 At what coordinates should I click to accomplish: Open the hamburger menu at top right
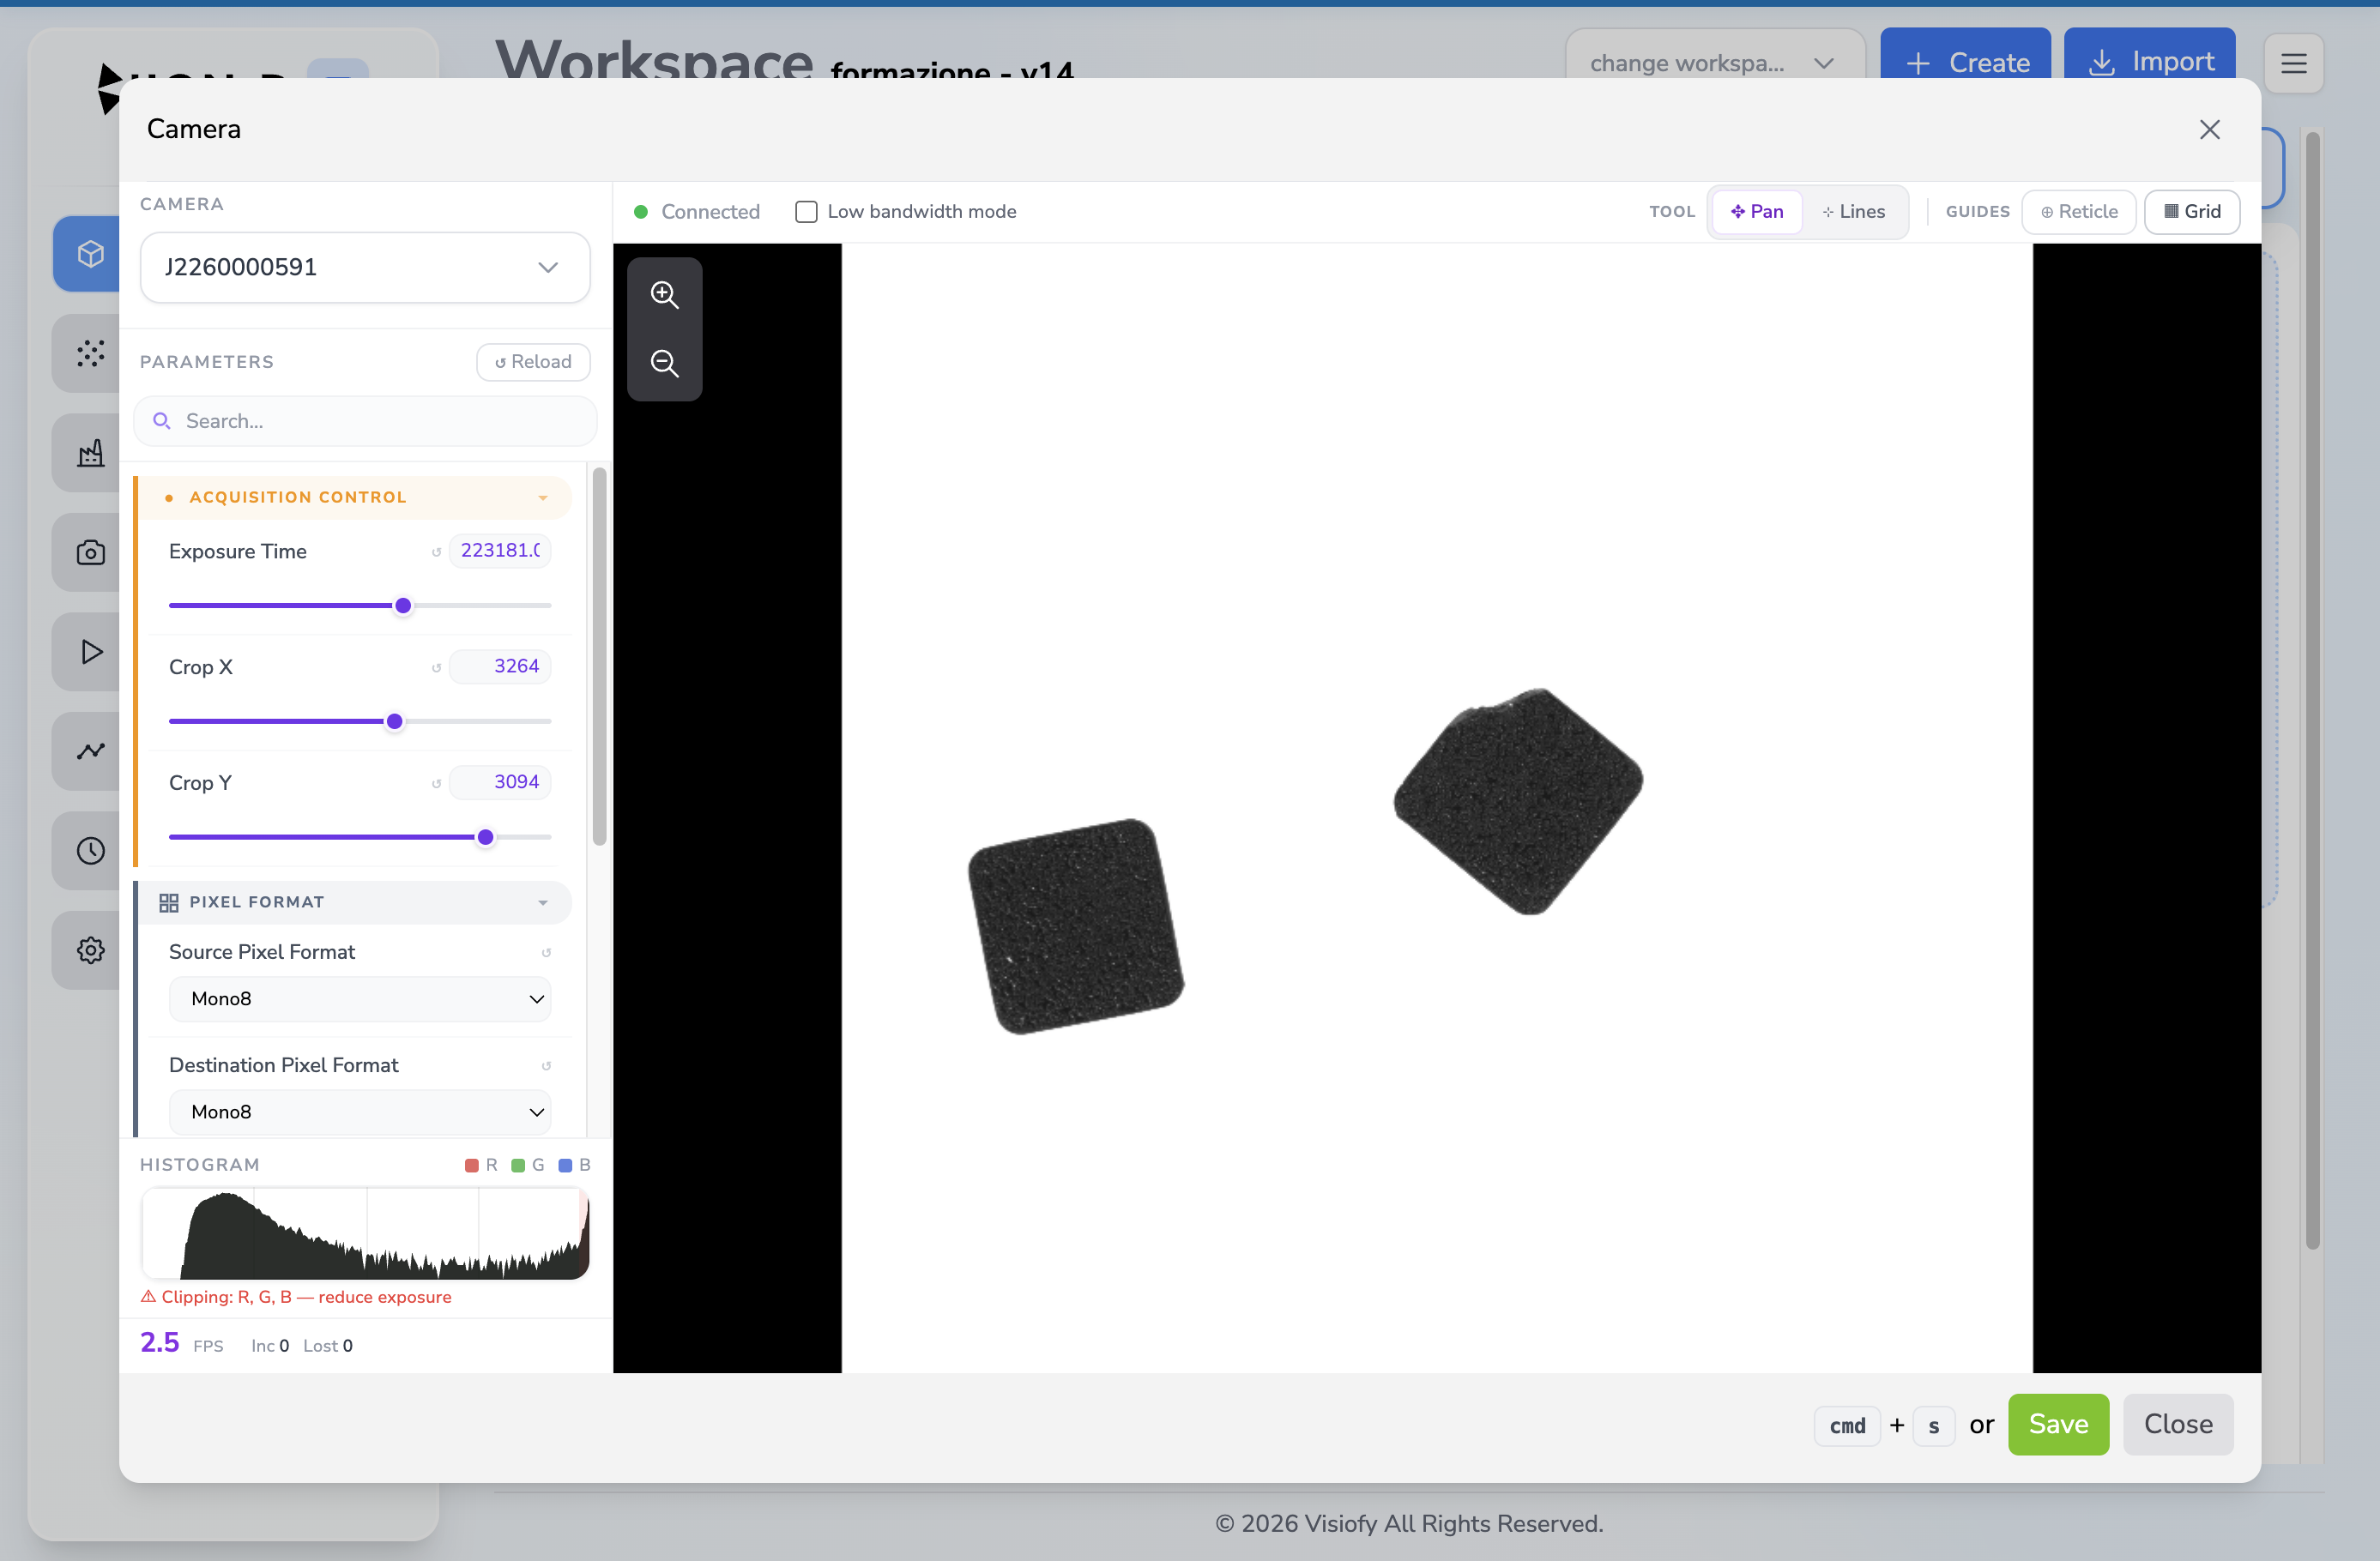click(2294, 63)
